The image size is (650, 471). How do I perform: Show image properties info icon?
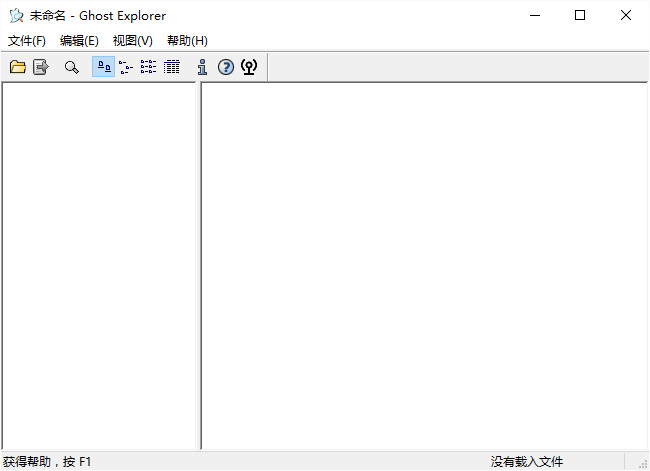pos(202,67)
